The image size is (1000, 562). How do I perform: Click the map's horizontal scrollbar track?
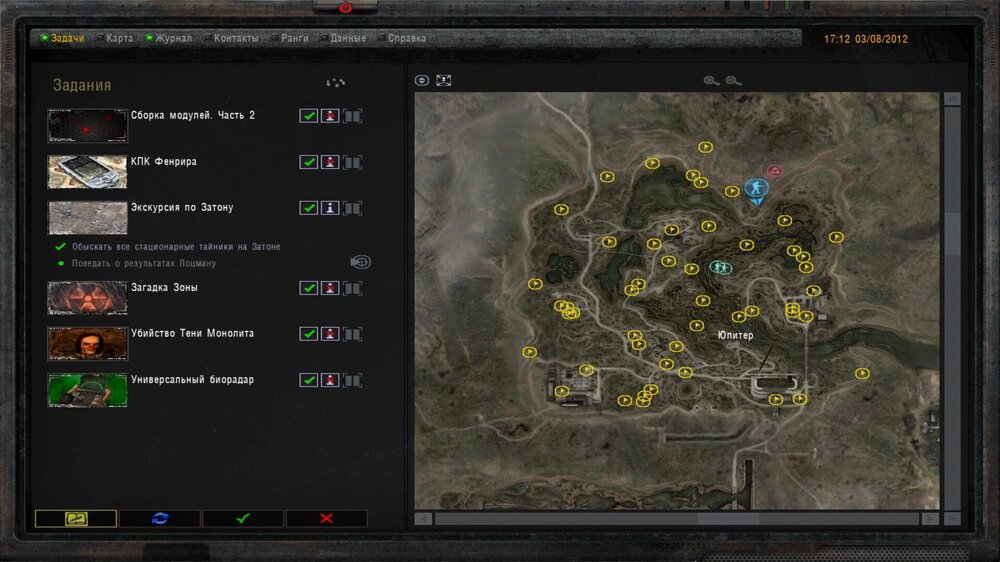point(676,519)
